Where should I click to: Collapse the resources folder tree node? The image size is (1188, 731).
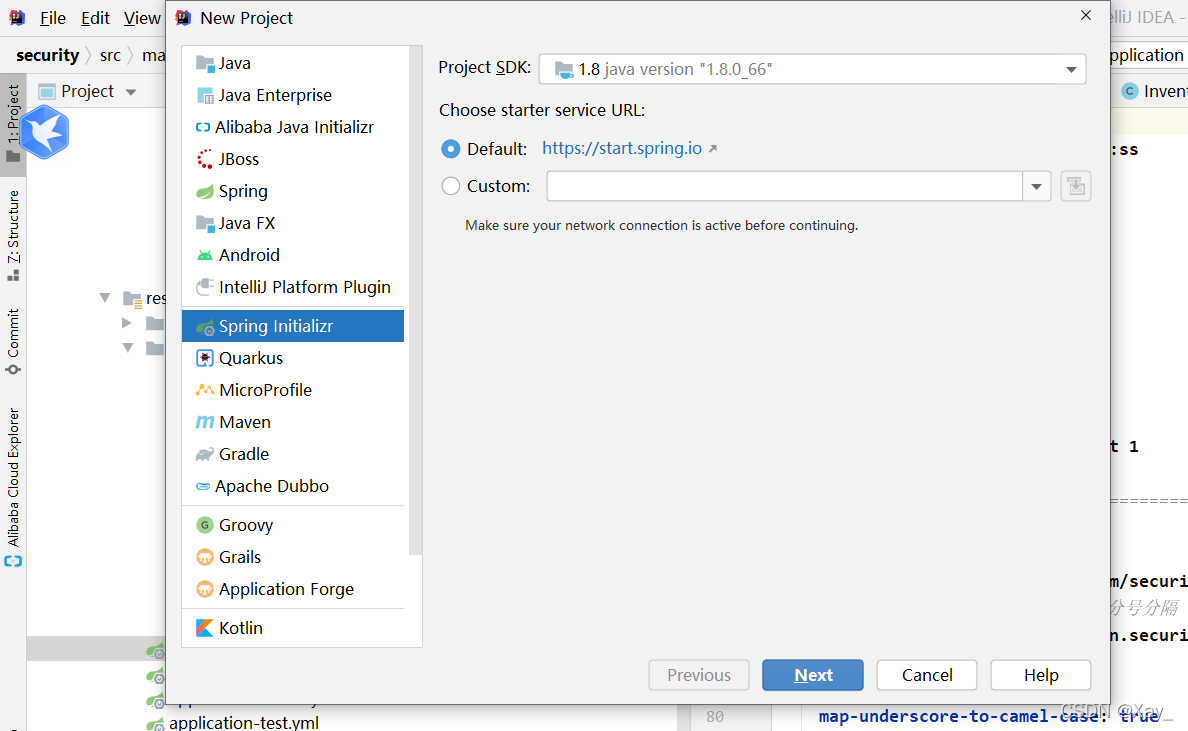[x=105, y=298]
